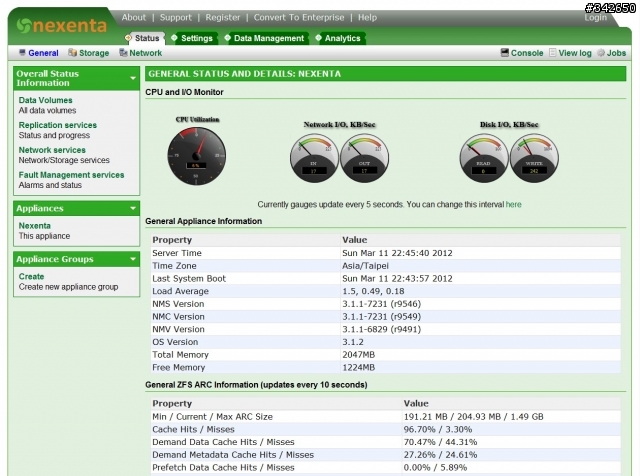Open Fault Management services
This screenshot has height=476, width=640.
point(71,175)
